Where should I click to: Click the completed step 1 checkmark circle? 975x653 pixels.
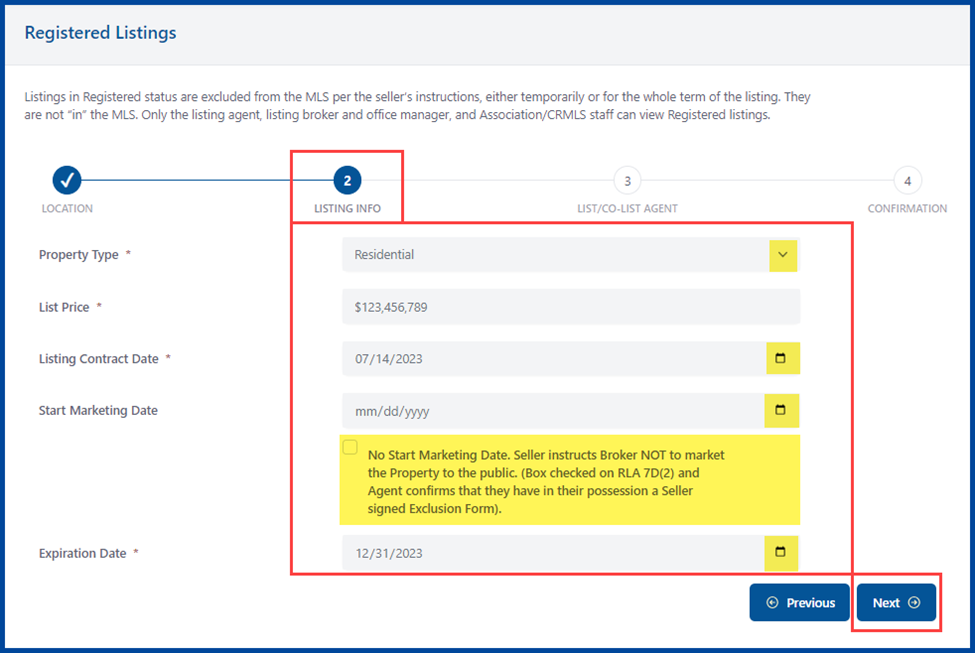click(67, 181)
